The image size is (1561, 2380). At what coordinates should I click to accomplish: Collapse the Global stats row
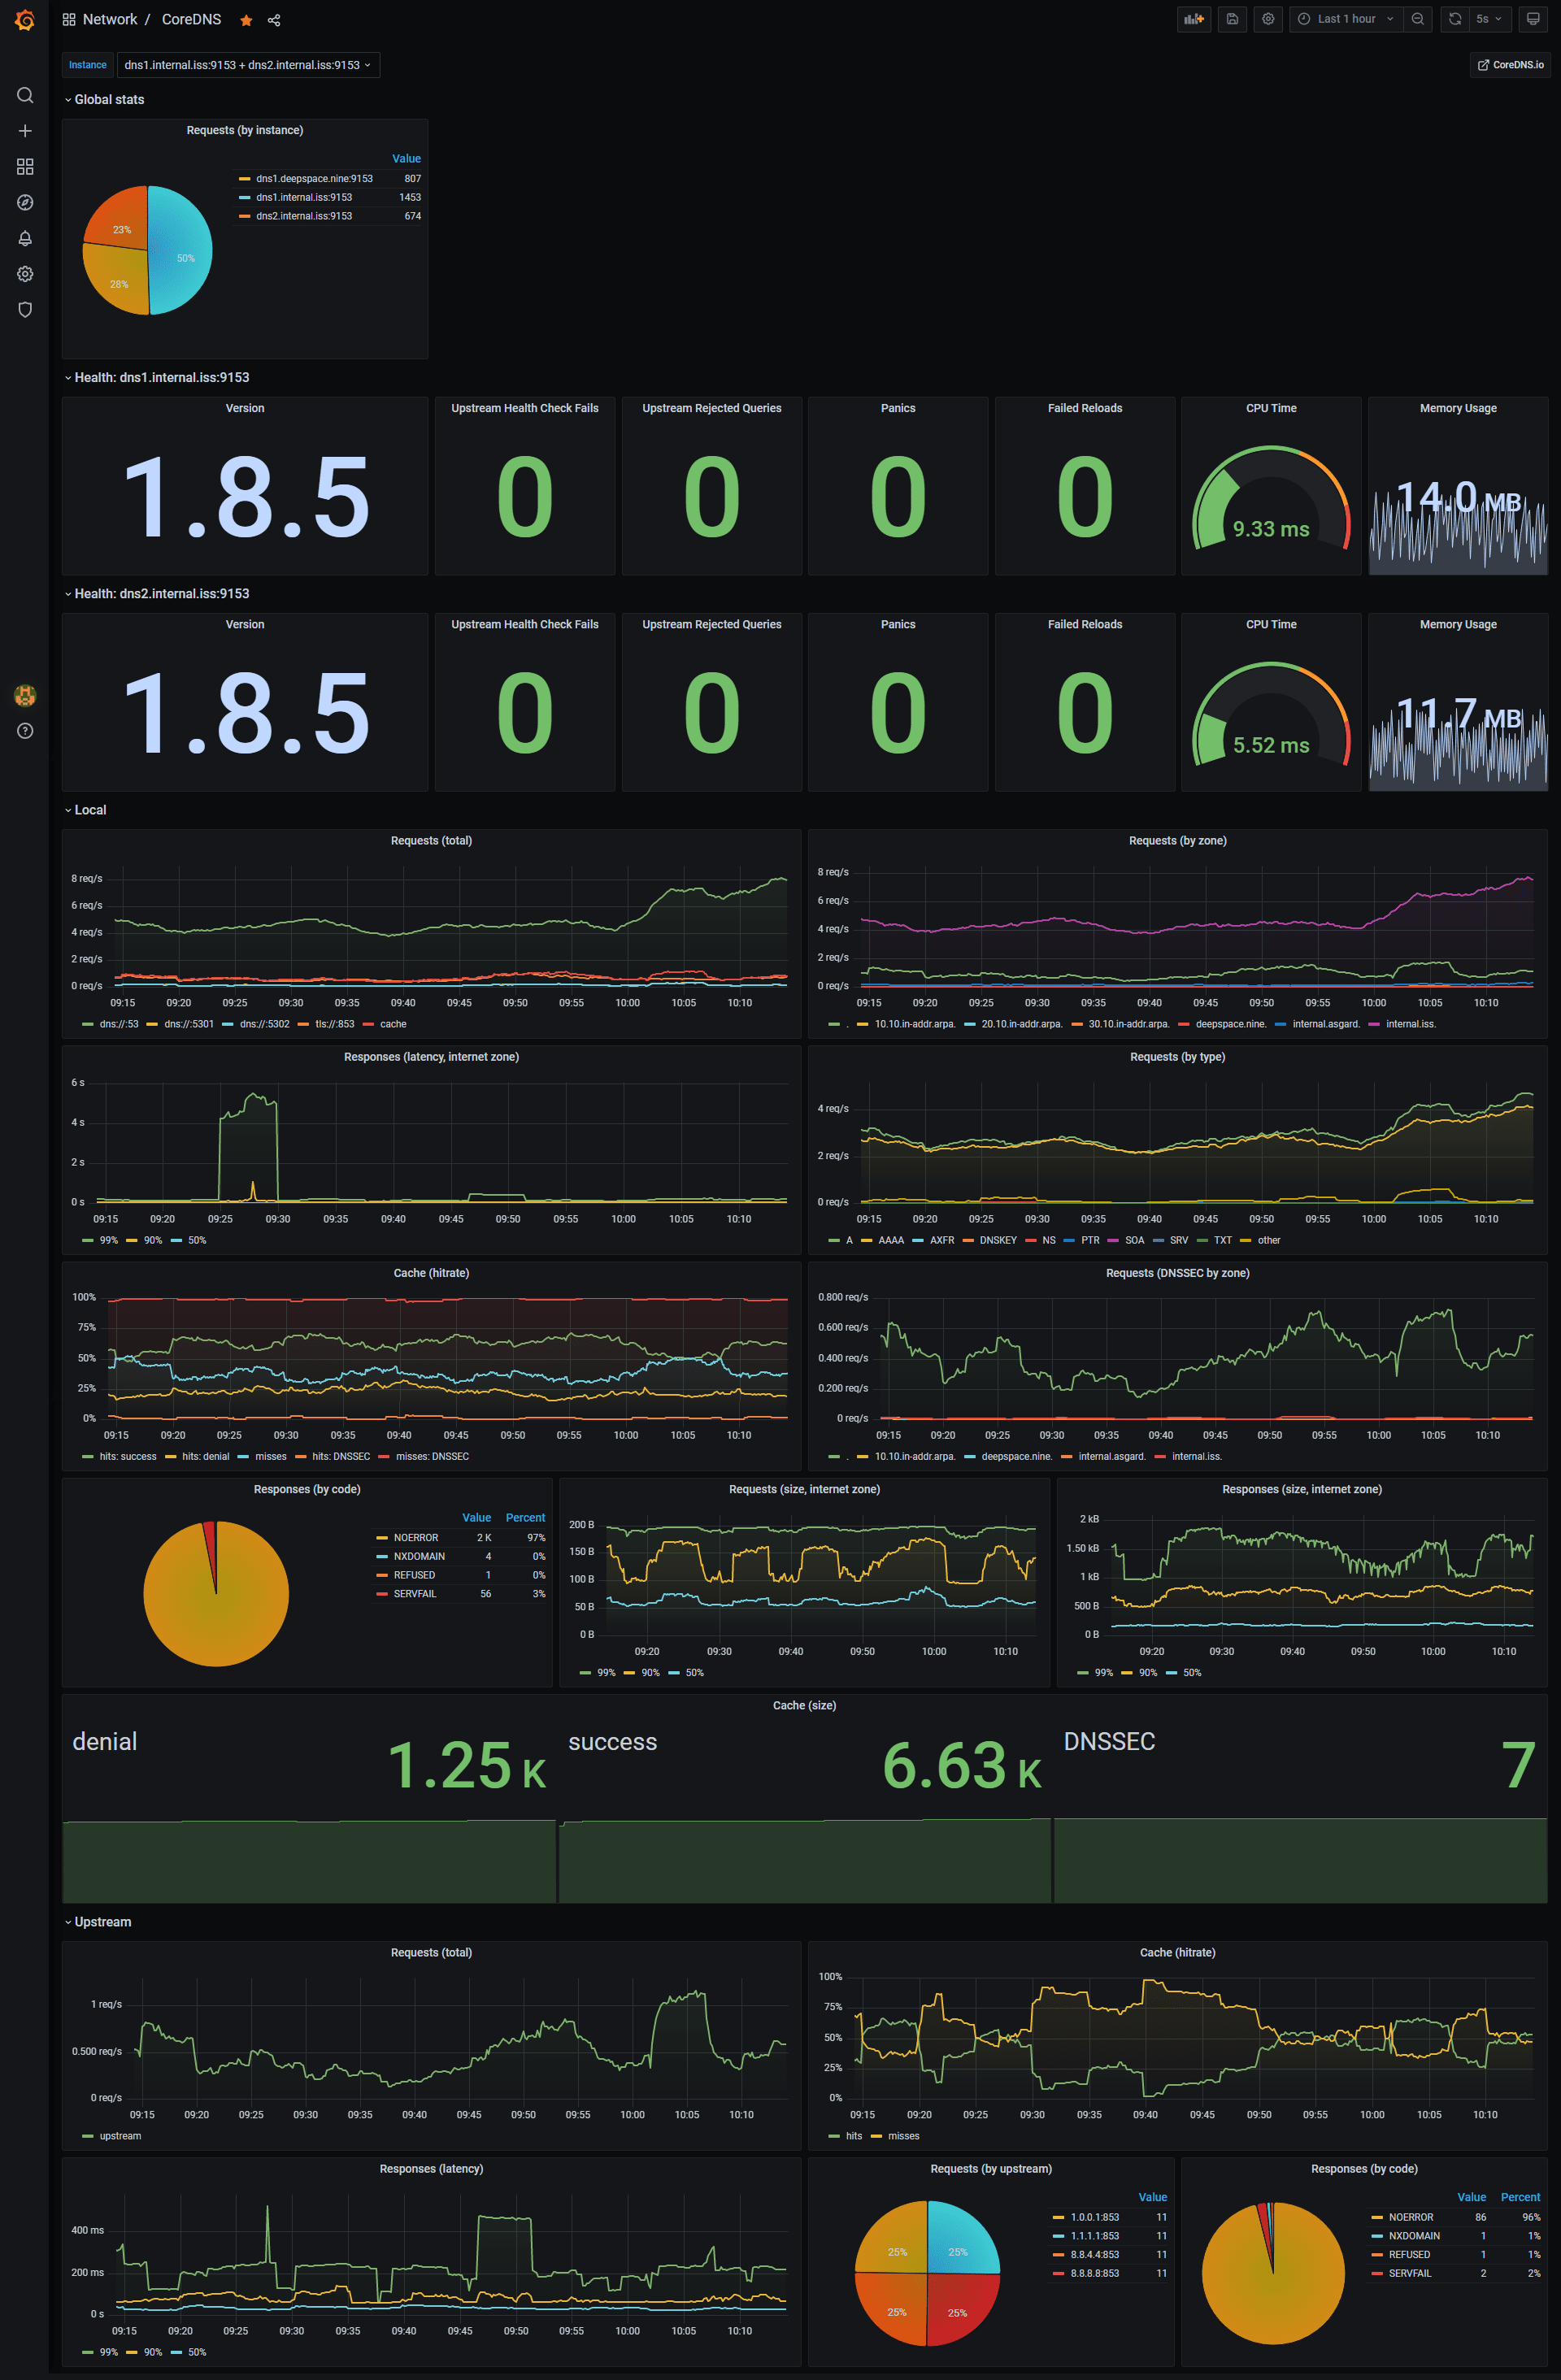(108, 99)
